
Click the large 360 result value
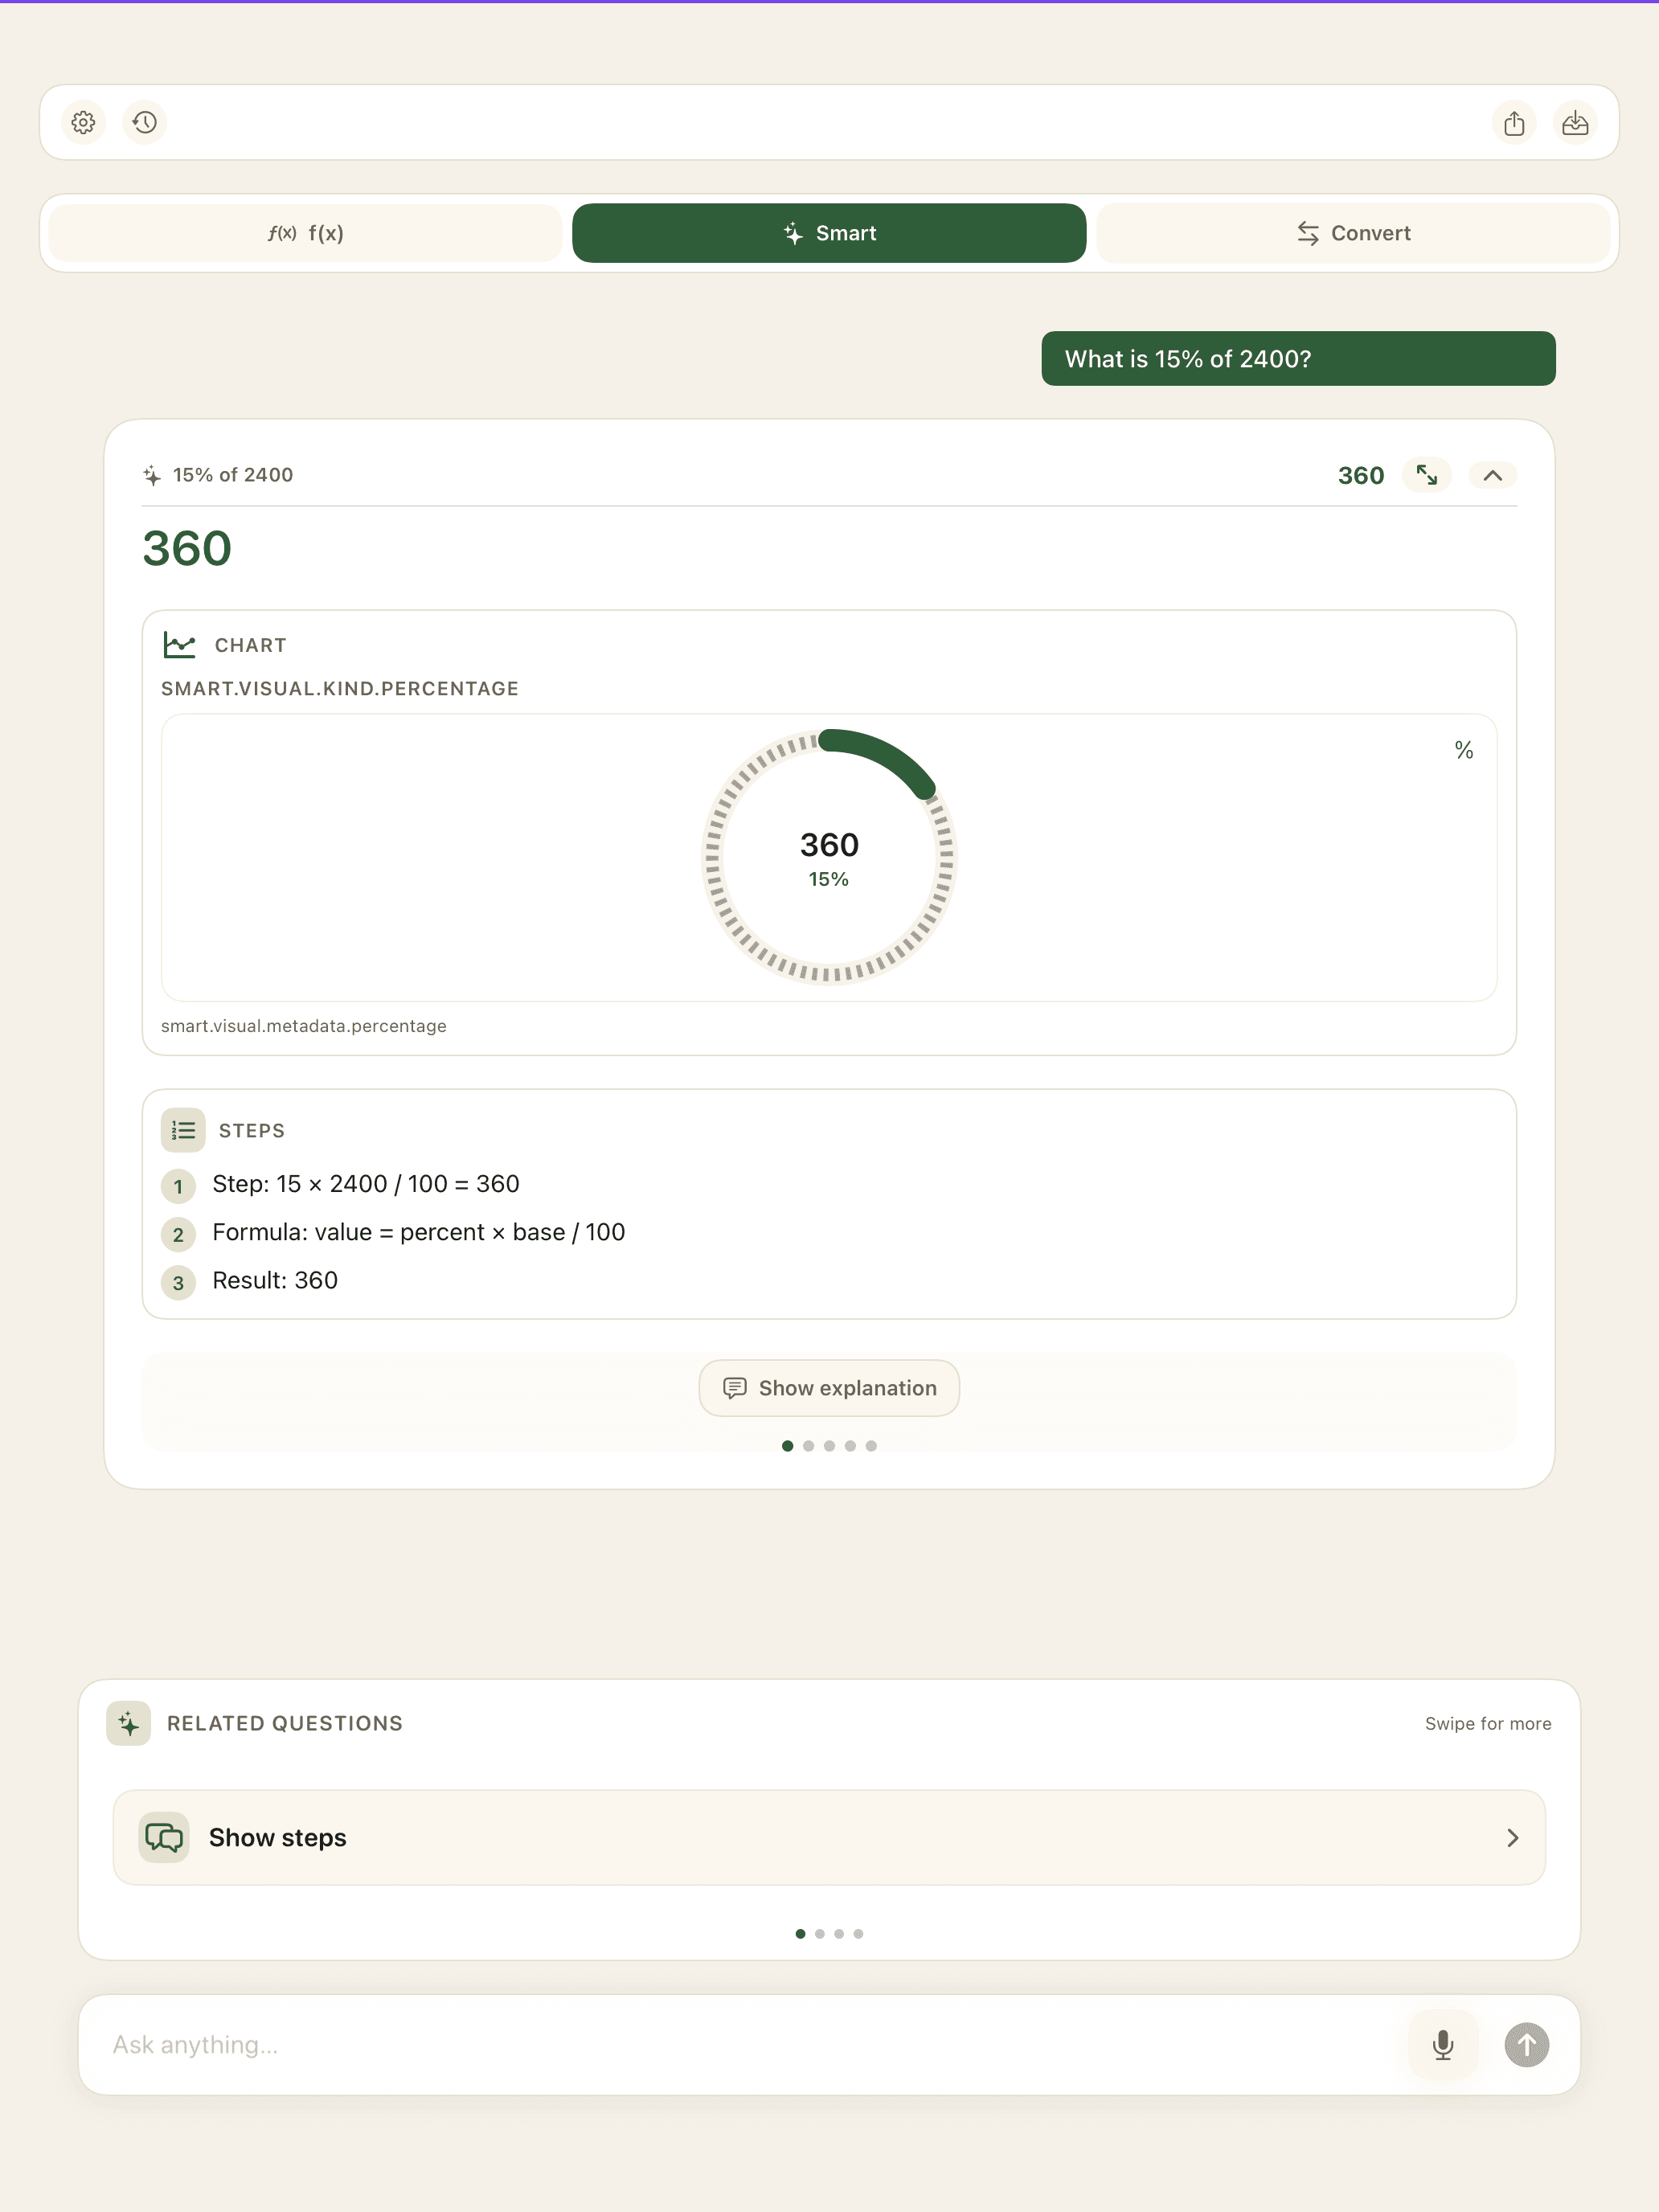click(187, 549)
